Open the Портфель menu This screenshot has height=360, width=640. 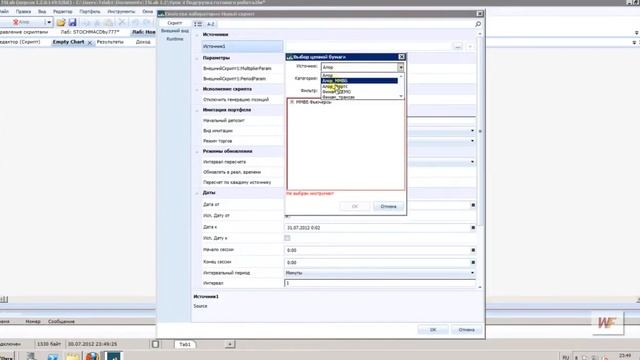pos(90,11)
